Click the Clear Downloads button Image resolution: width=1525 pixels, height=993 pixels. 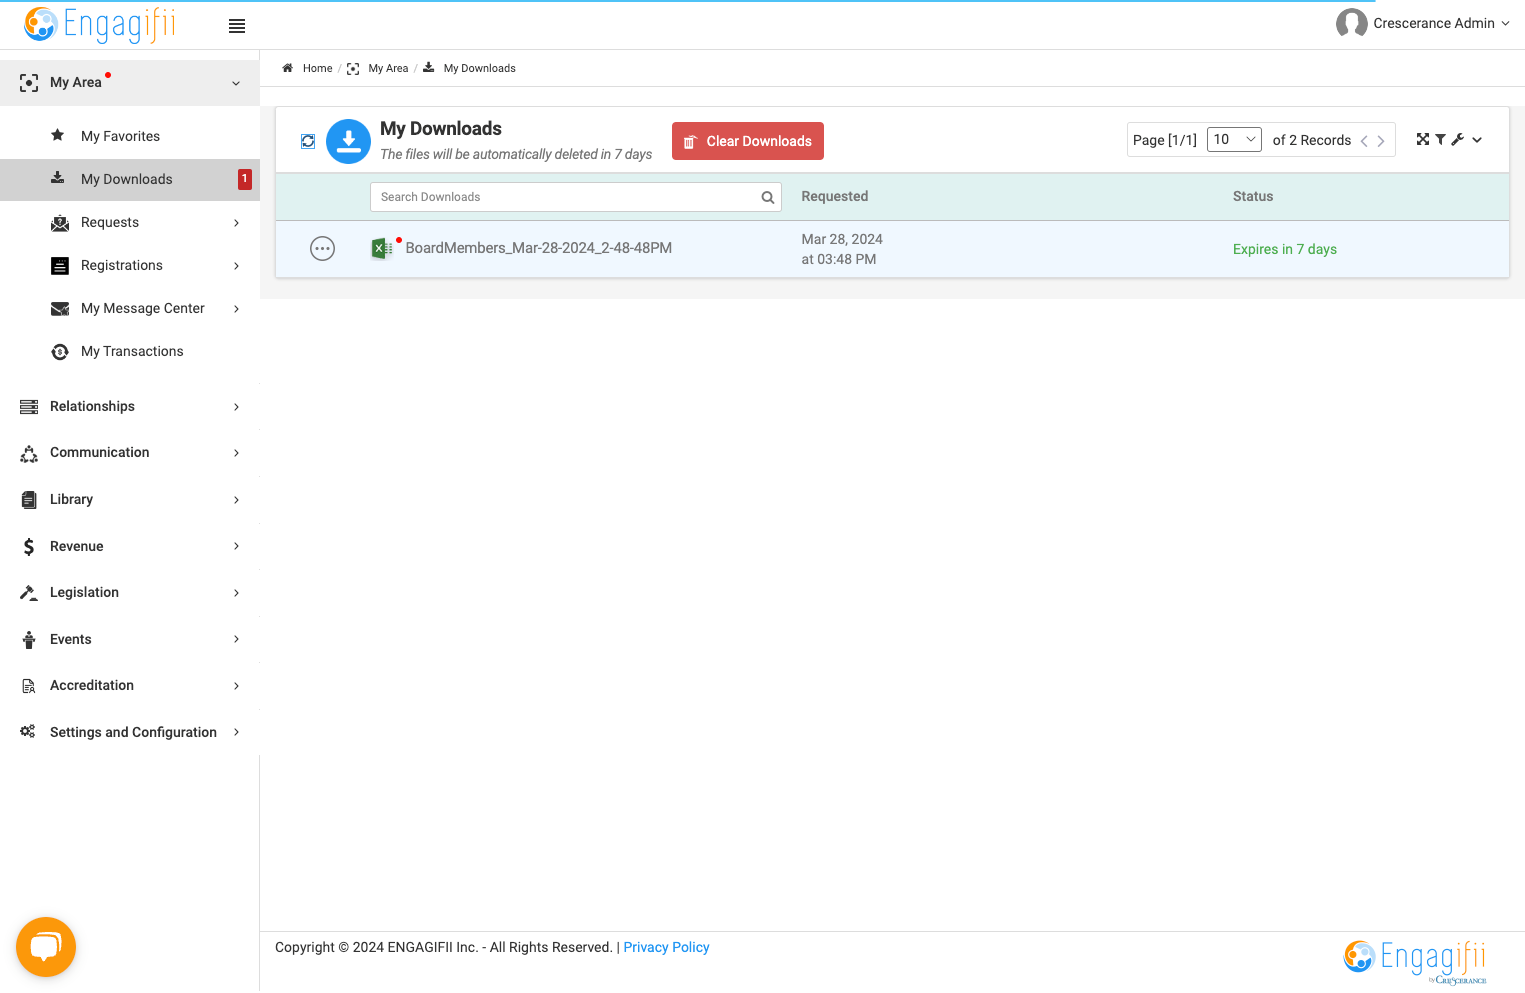point(748,141)
